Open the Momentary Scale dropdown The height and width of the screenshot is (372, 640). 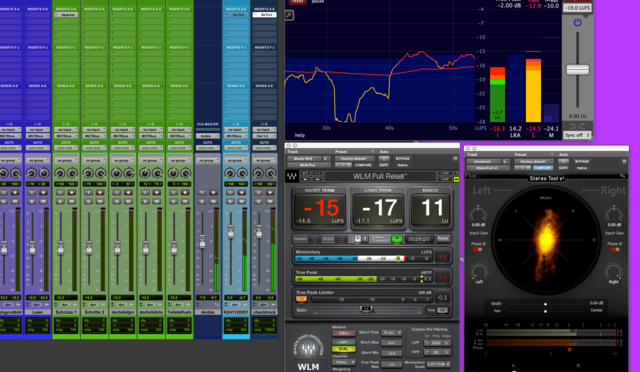pos(438,363)
